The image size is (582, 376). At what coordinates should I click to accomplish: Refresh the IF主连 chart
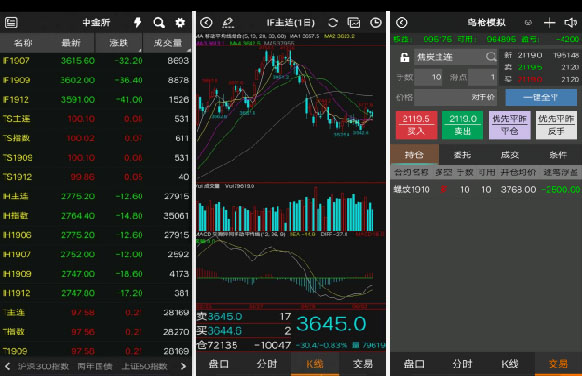tap(333, 23)
